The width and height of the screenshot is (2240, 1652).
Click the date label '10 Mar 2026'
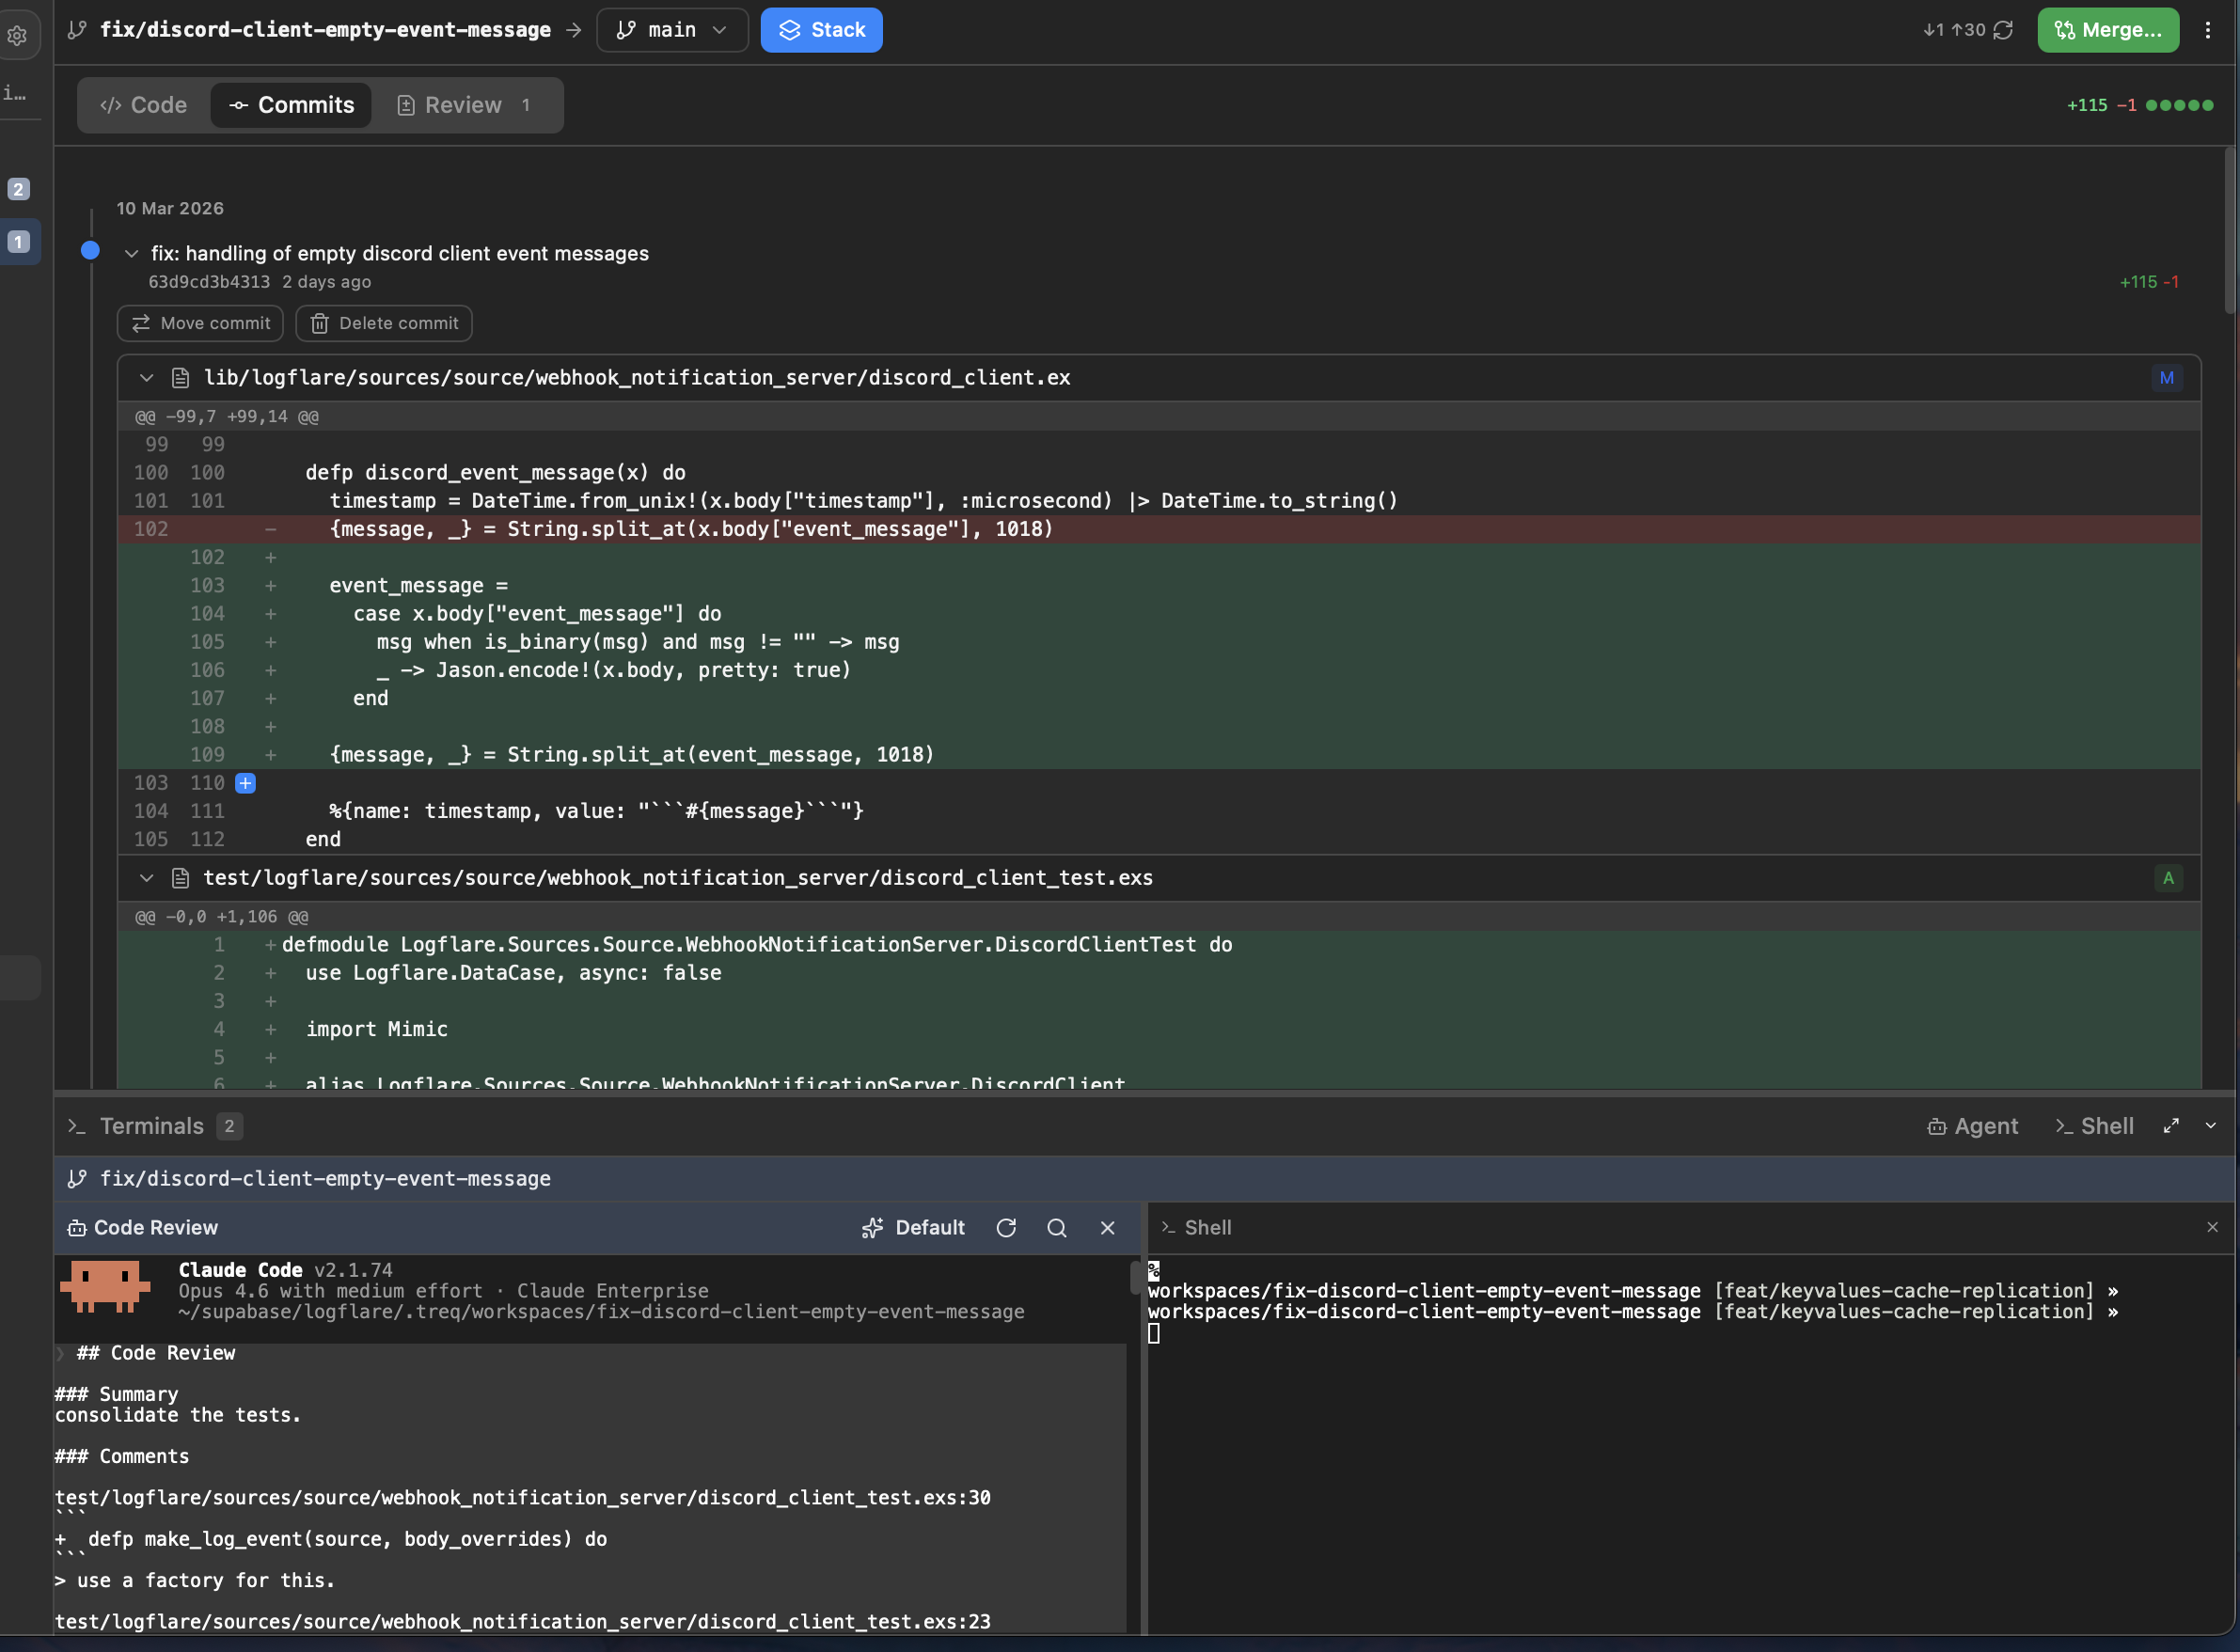tap(170, 209)
